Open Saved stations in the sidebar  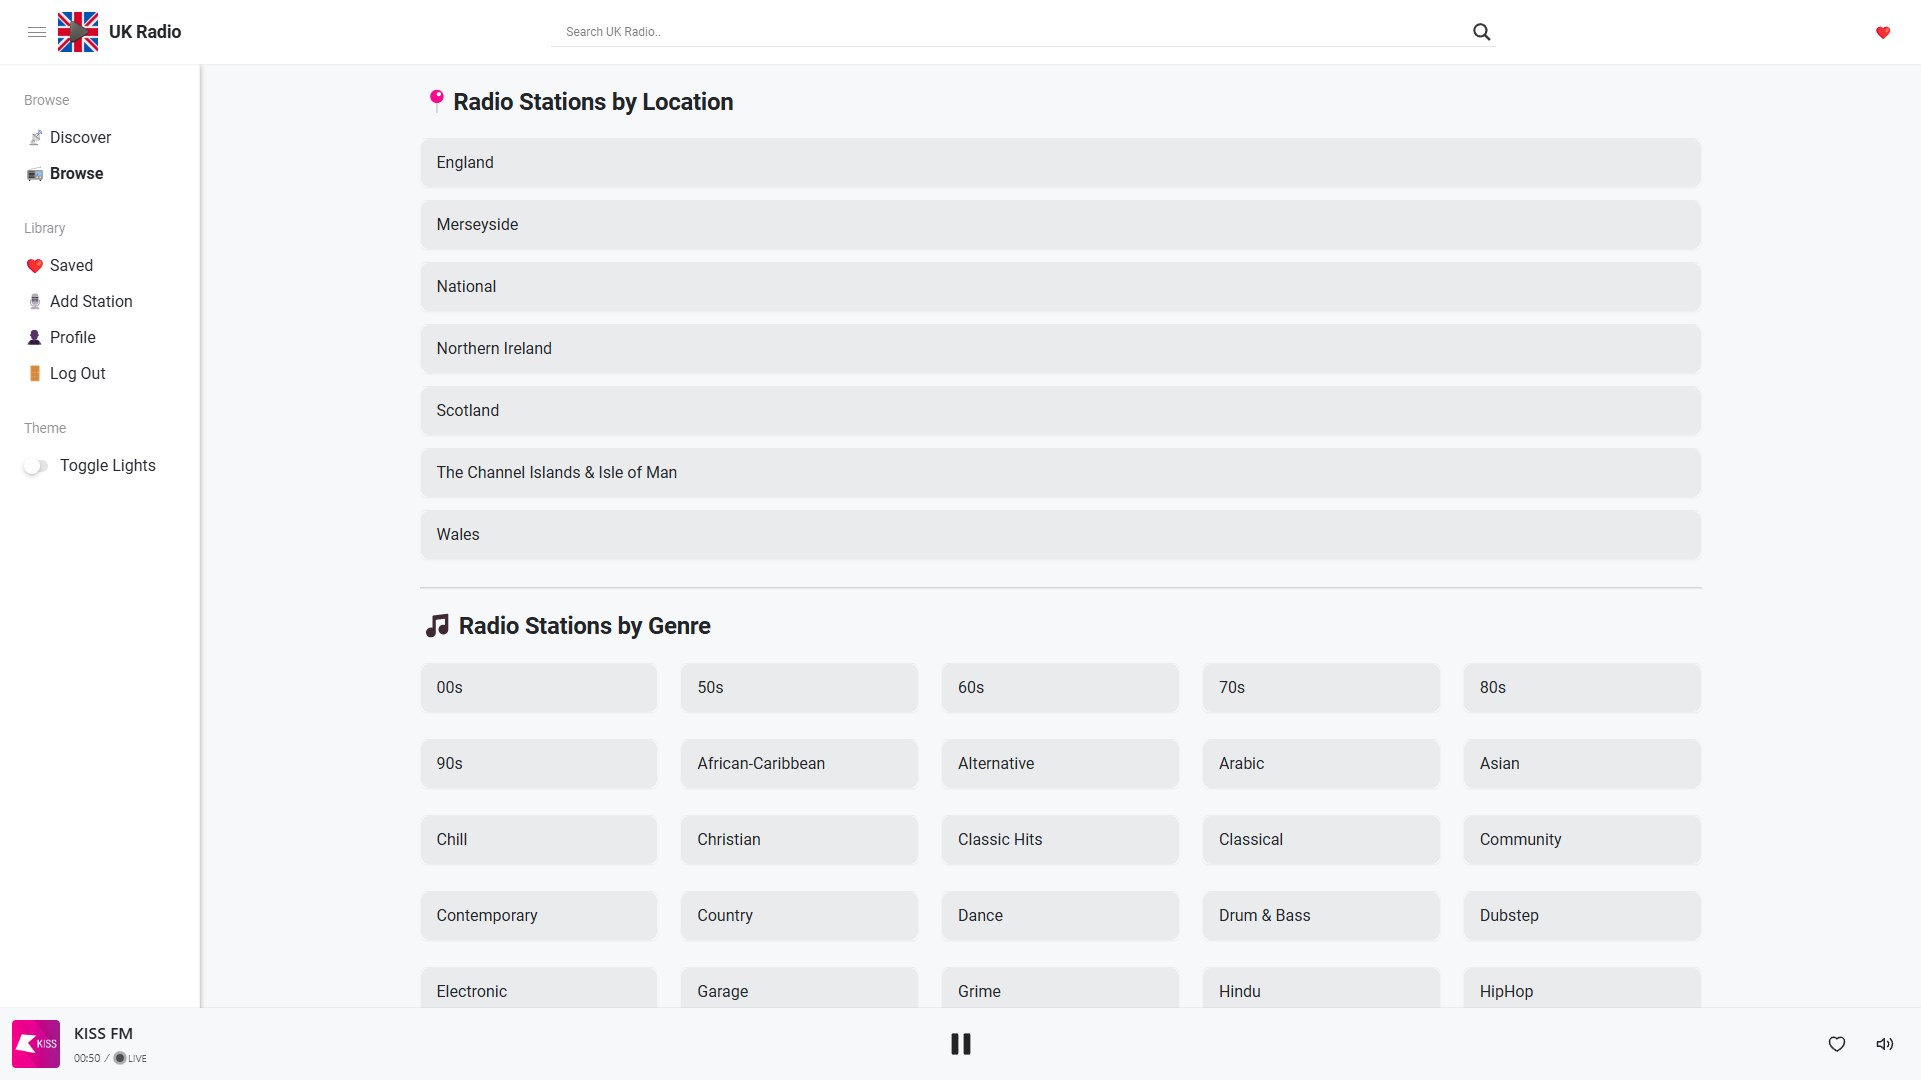click(71, 265)
